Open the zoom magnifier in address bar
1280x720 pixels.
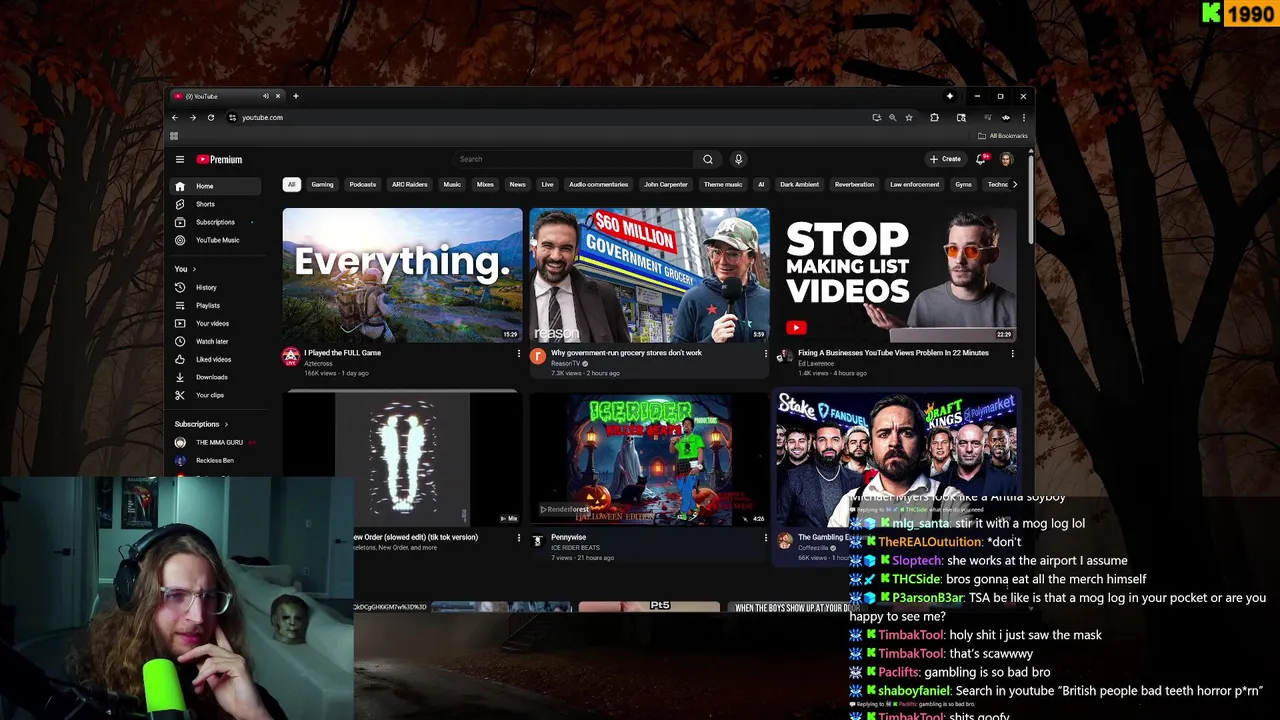(892, 117)
